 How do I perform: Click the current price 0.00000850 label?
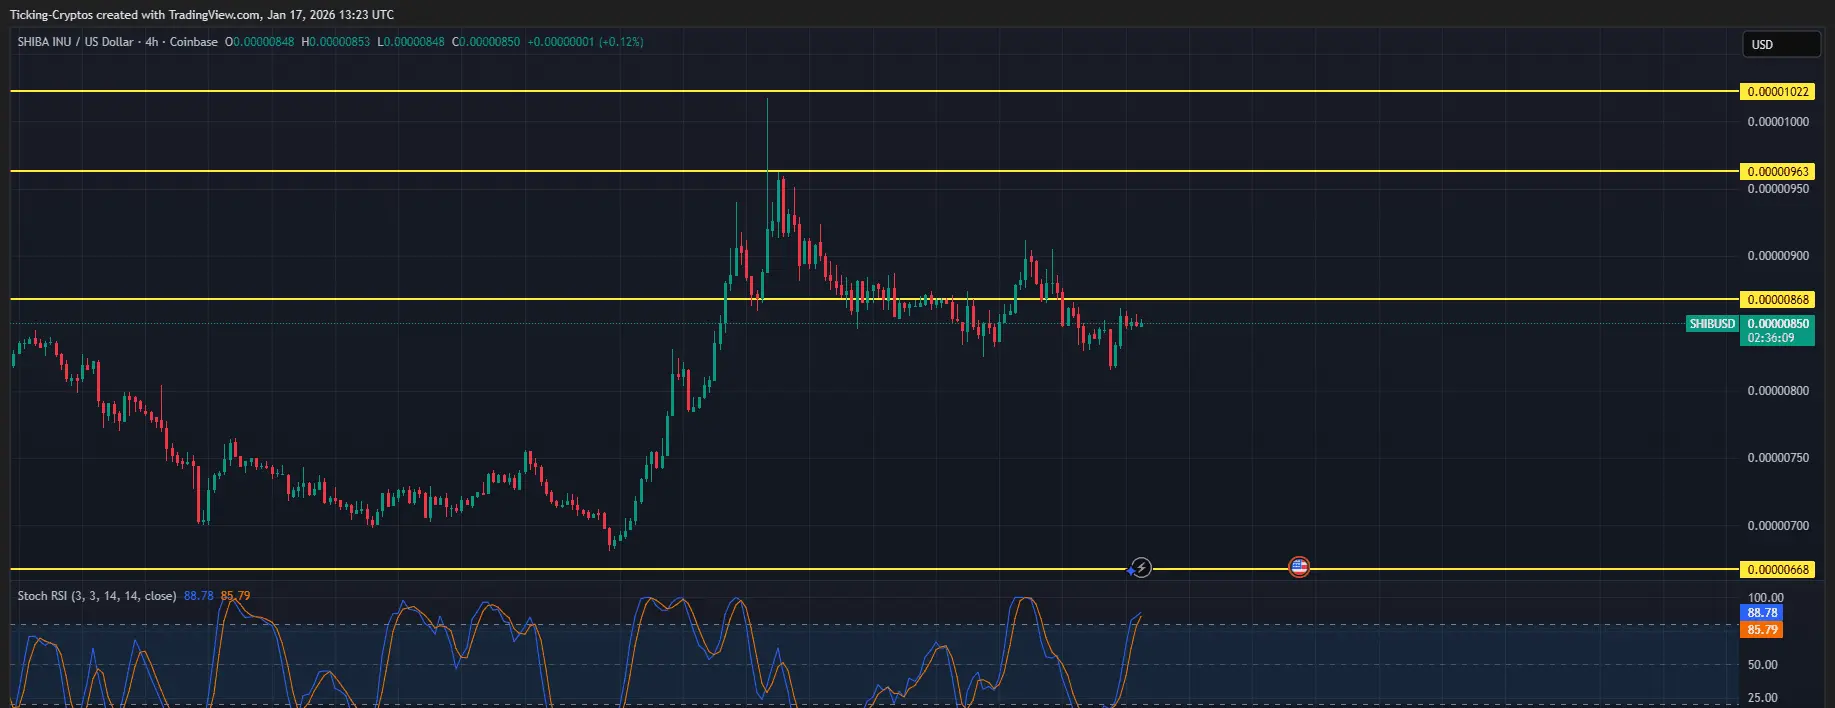1778,324
